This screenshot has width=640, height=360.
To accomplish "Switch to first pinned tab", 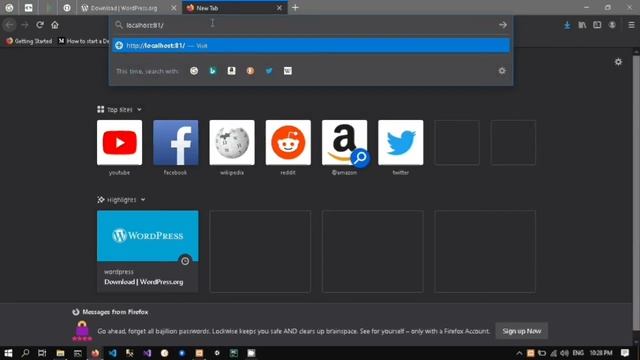I will coord(9,8).
